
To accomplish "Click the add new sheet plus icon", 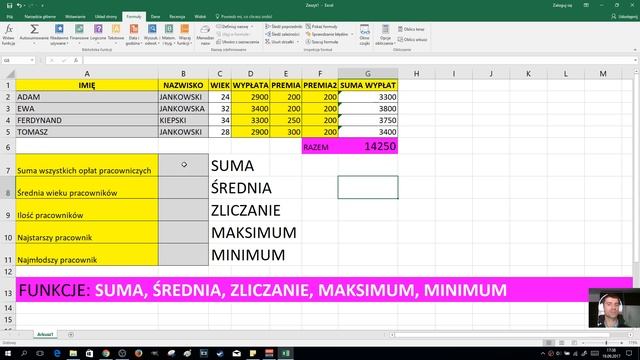I will tap(71, 334).
